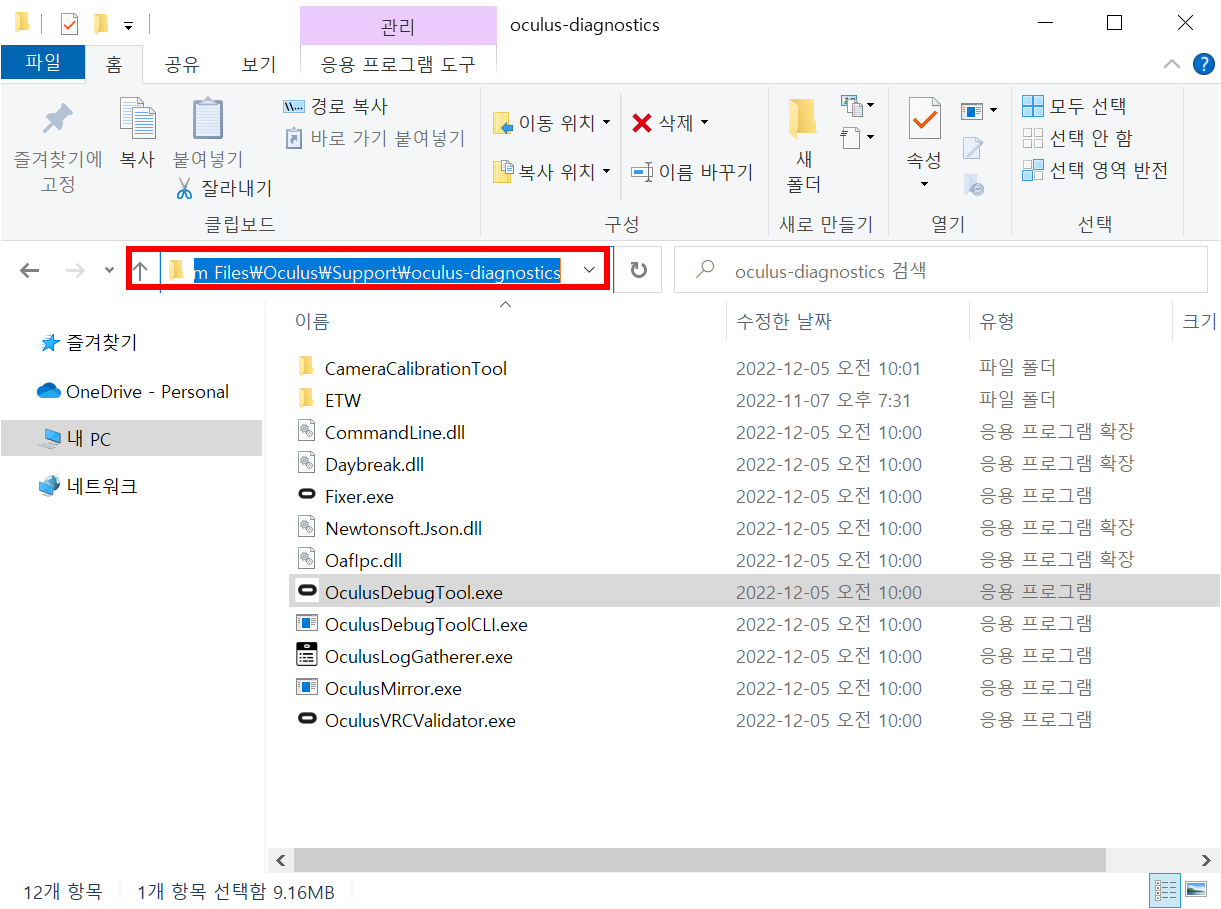Open the 파일 (File) menu
The height and width of the screenshot is (909, 1221).
tap(43, 63)
